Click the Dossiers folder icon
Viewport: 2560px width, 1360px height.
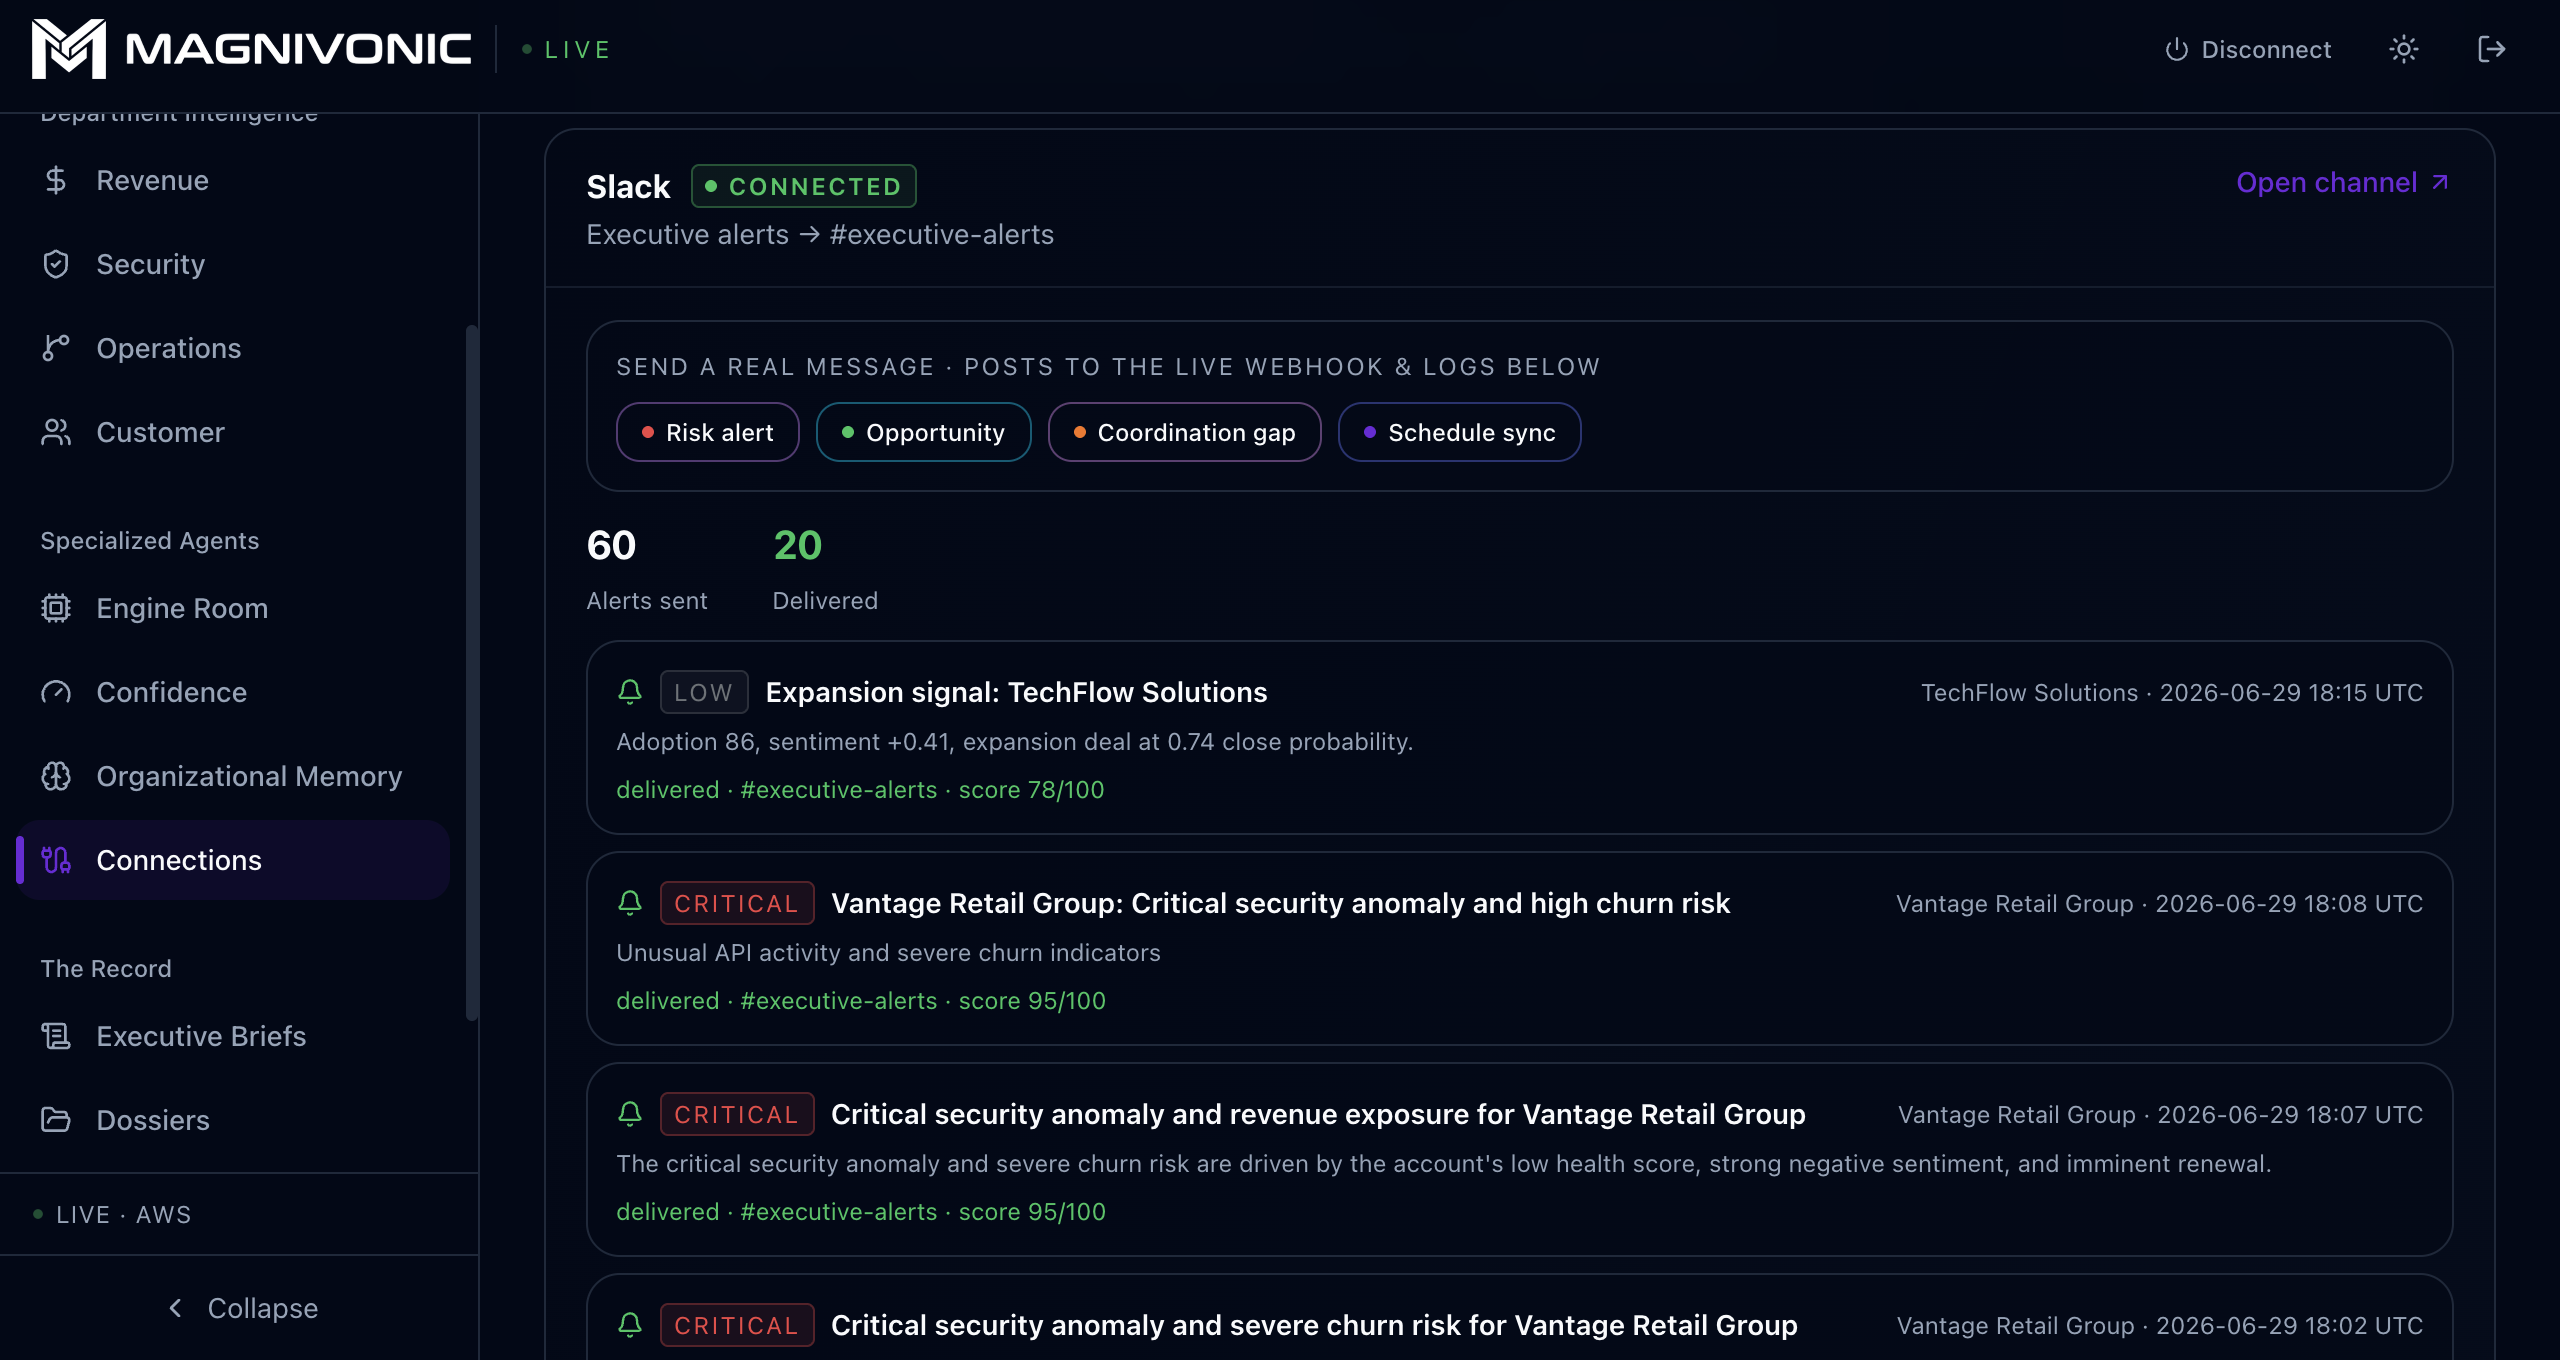56,1120
